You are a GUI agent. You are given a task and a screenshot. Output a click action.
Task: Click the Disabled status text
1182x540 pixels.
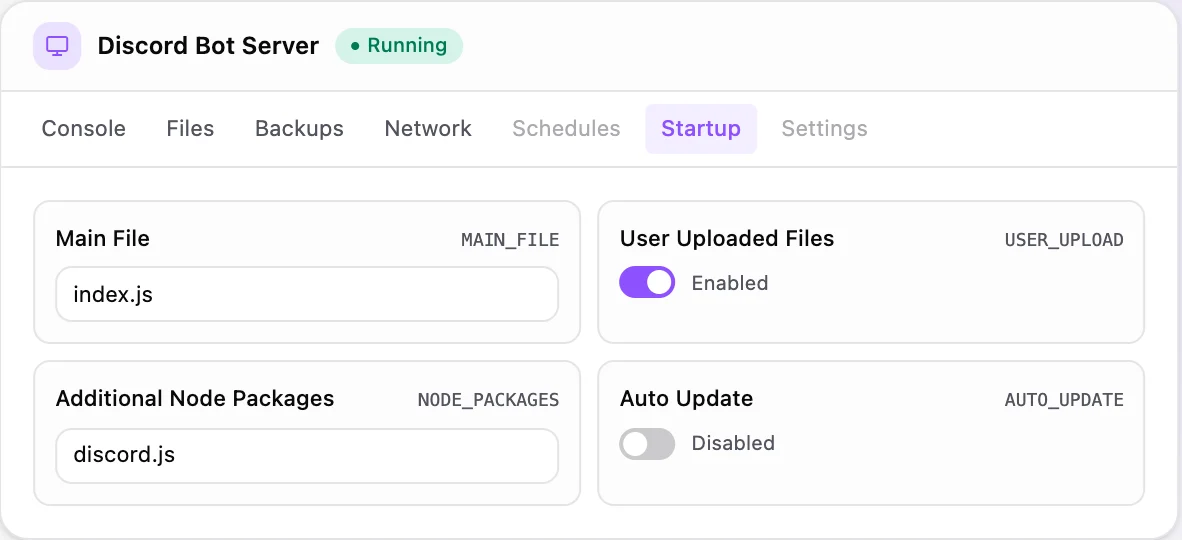click(x=733, y=443)
